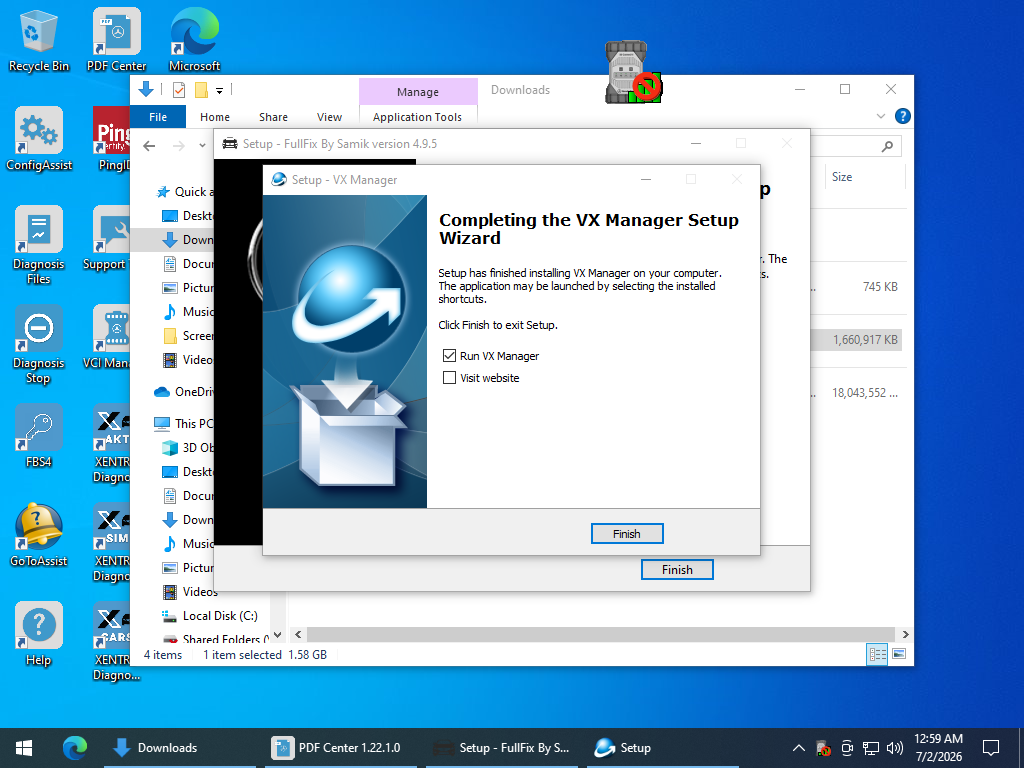
Task: Click Finish in FullFix By Samik setup window
Action: click(677, 569)
